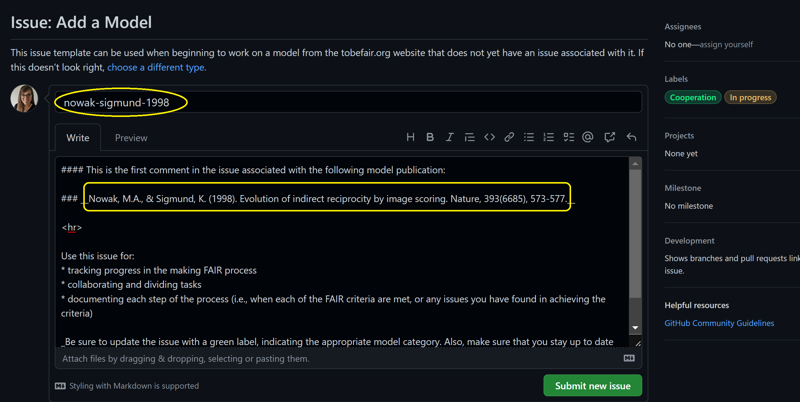Click Attach files by dragging & dropping bar
The image size is (800, 402).
(x=348, y=359)
